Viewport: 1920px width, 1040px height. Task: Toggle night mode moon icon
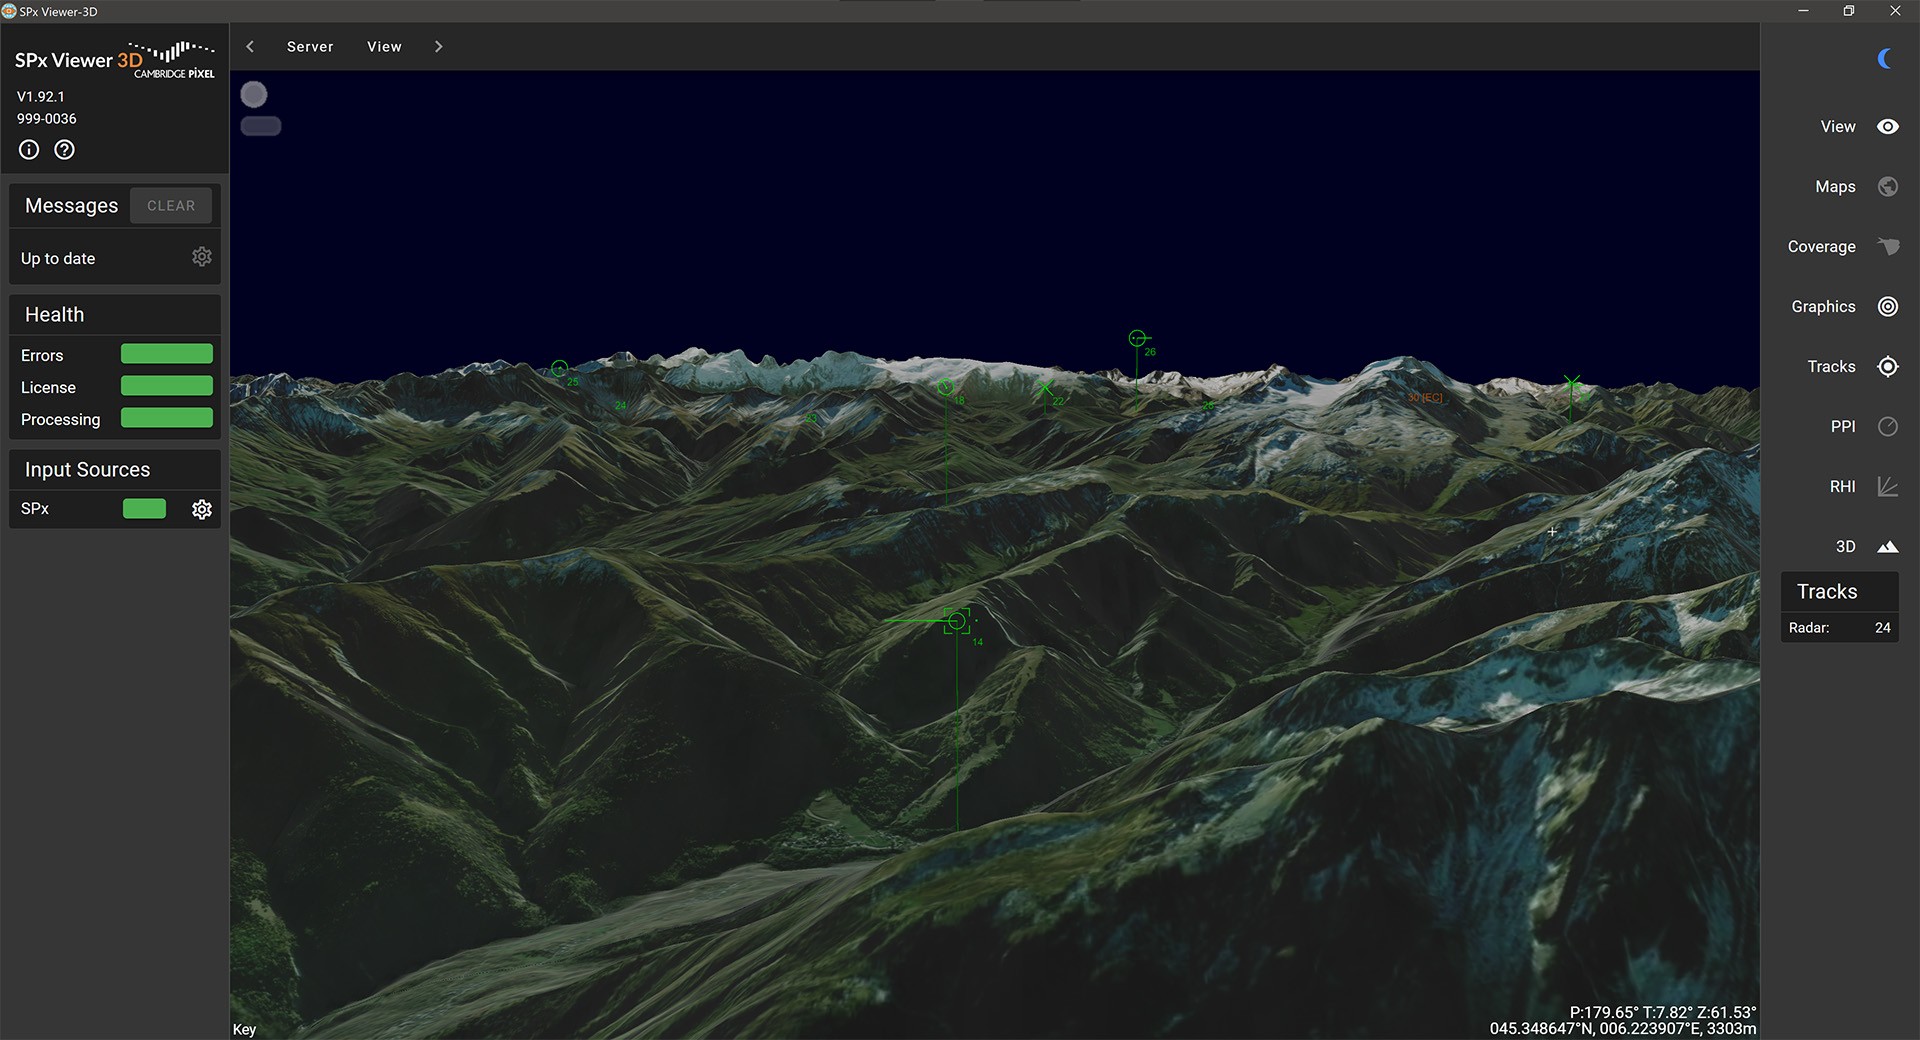pos(1885,59)
